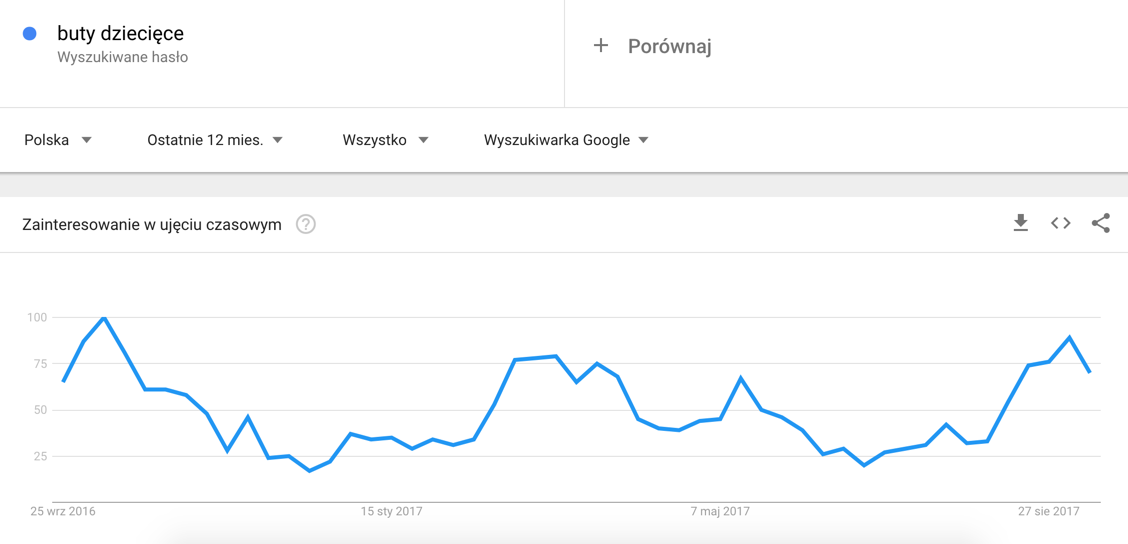Click the 15 sty 2017 axis label

[391, 512]
